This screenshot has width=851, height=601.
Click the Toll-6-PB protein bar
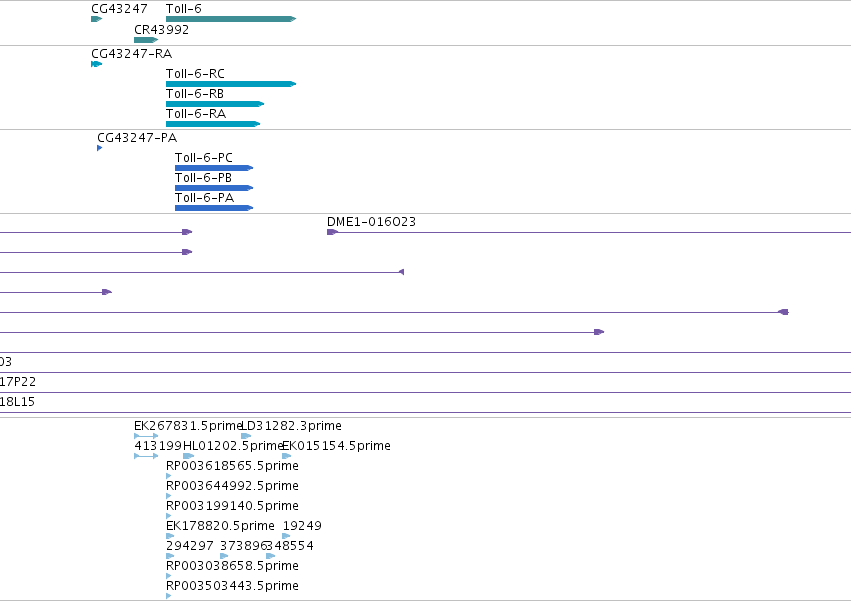tap(214, 188)
